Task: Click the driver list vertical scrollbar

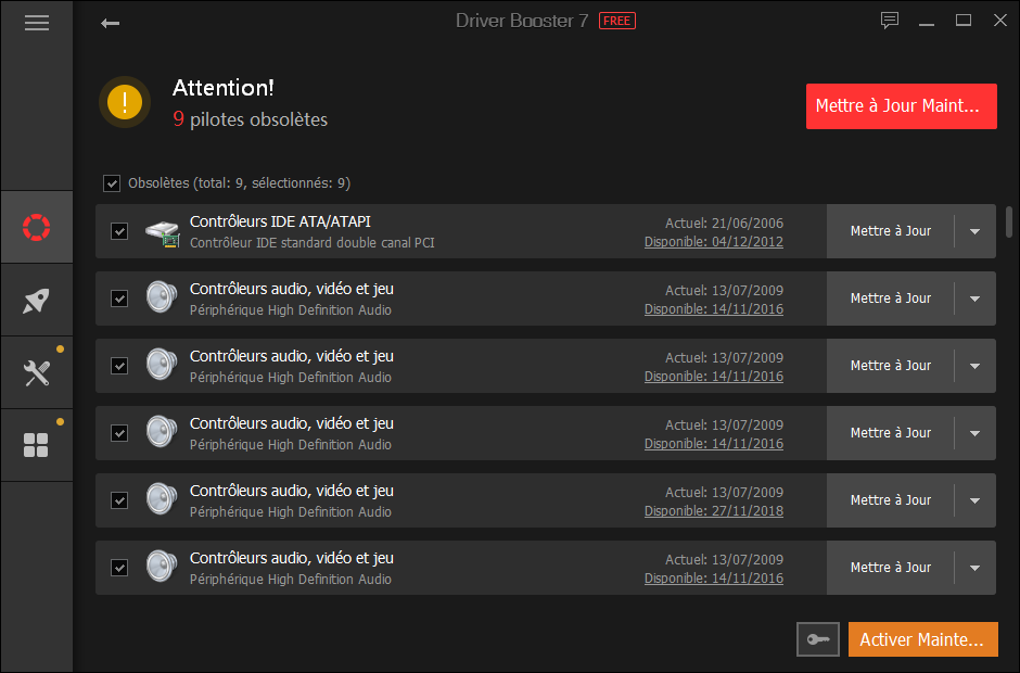Action: click(x=1009, y=222)
